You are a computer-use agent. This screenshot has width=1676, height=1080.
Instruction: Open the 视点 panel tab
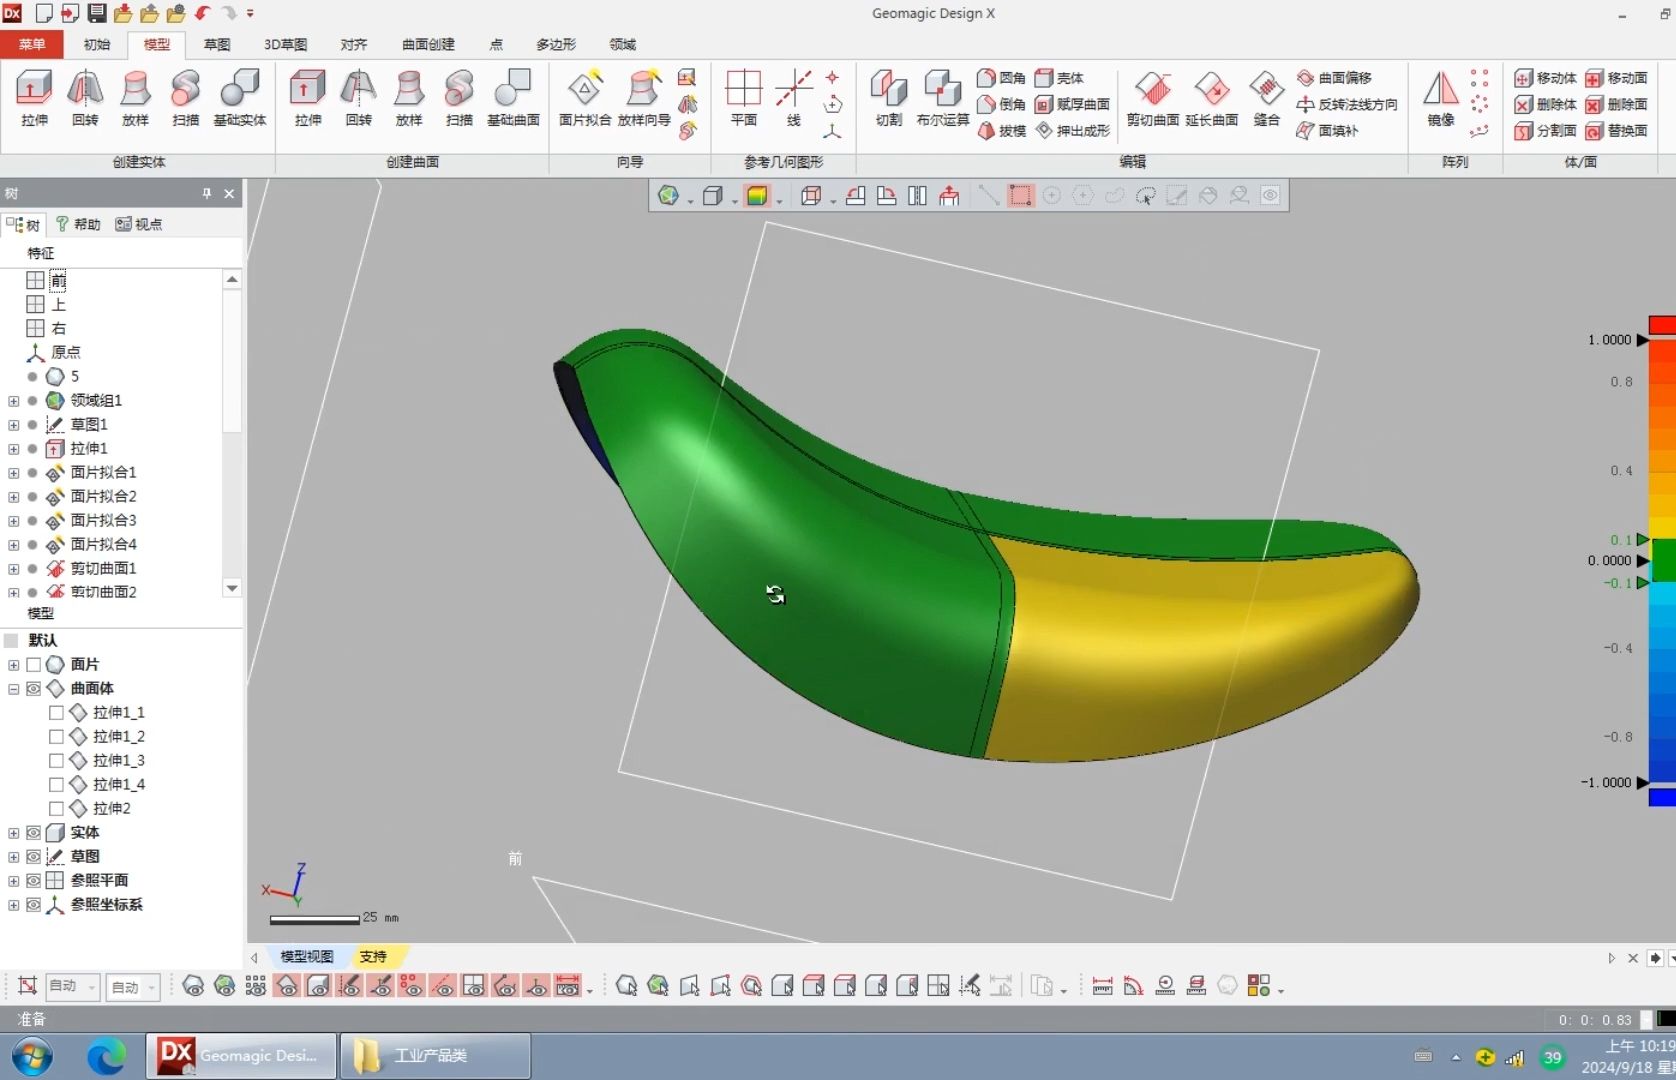pos(139,224)
